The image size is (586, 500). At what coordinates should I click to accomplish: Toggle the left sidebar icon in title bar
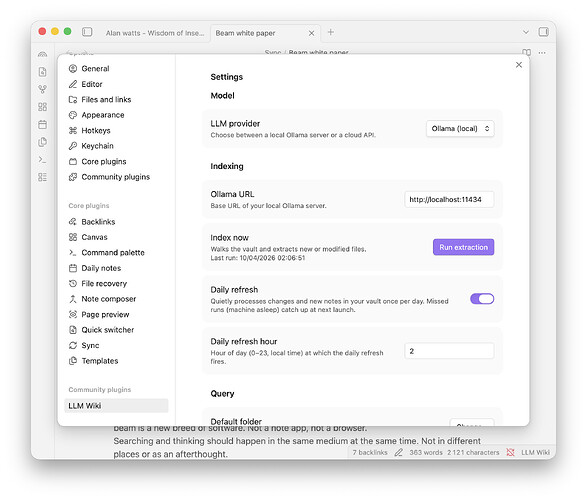[87, 32]
